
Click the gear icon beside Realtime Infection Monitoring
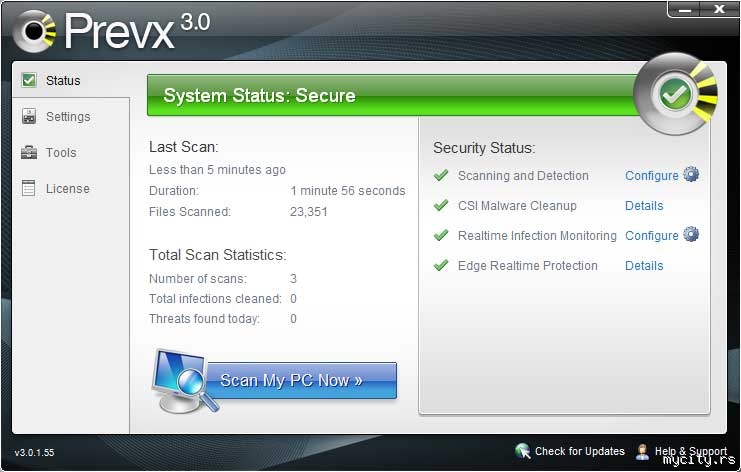pyautogui.click(x=691, y=235)
